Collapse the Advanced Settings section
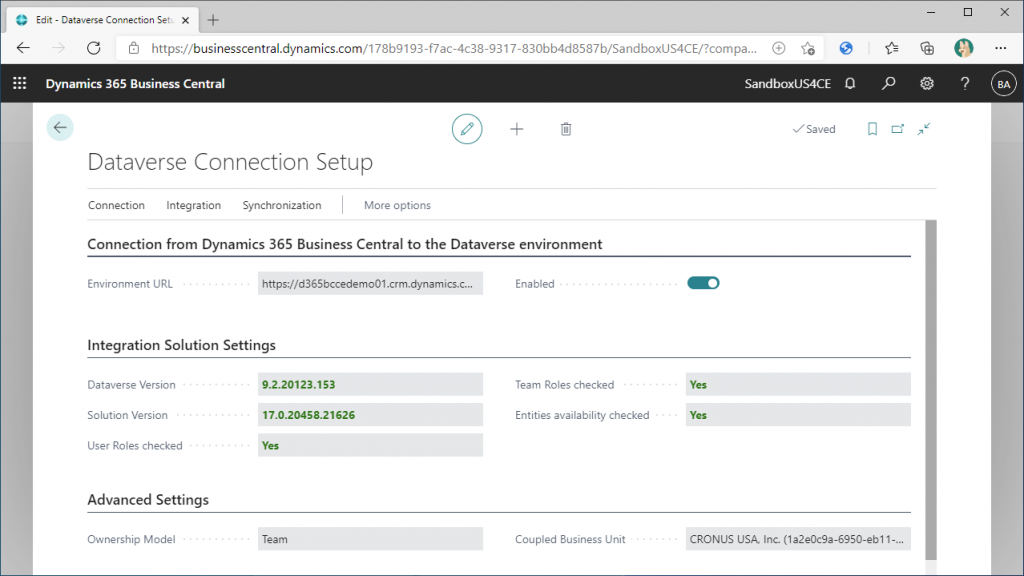The image size is (1024, 576). [148, 500]
